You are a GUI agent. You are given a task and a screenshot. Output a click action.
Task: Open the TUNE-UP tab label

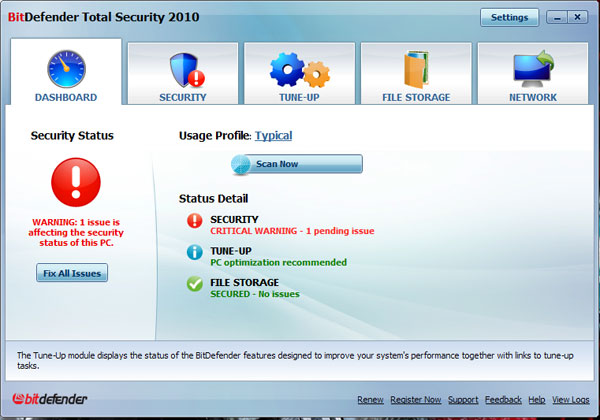click(299, 98)
